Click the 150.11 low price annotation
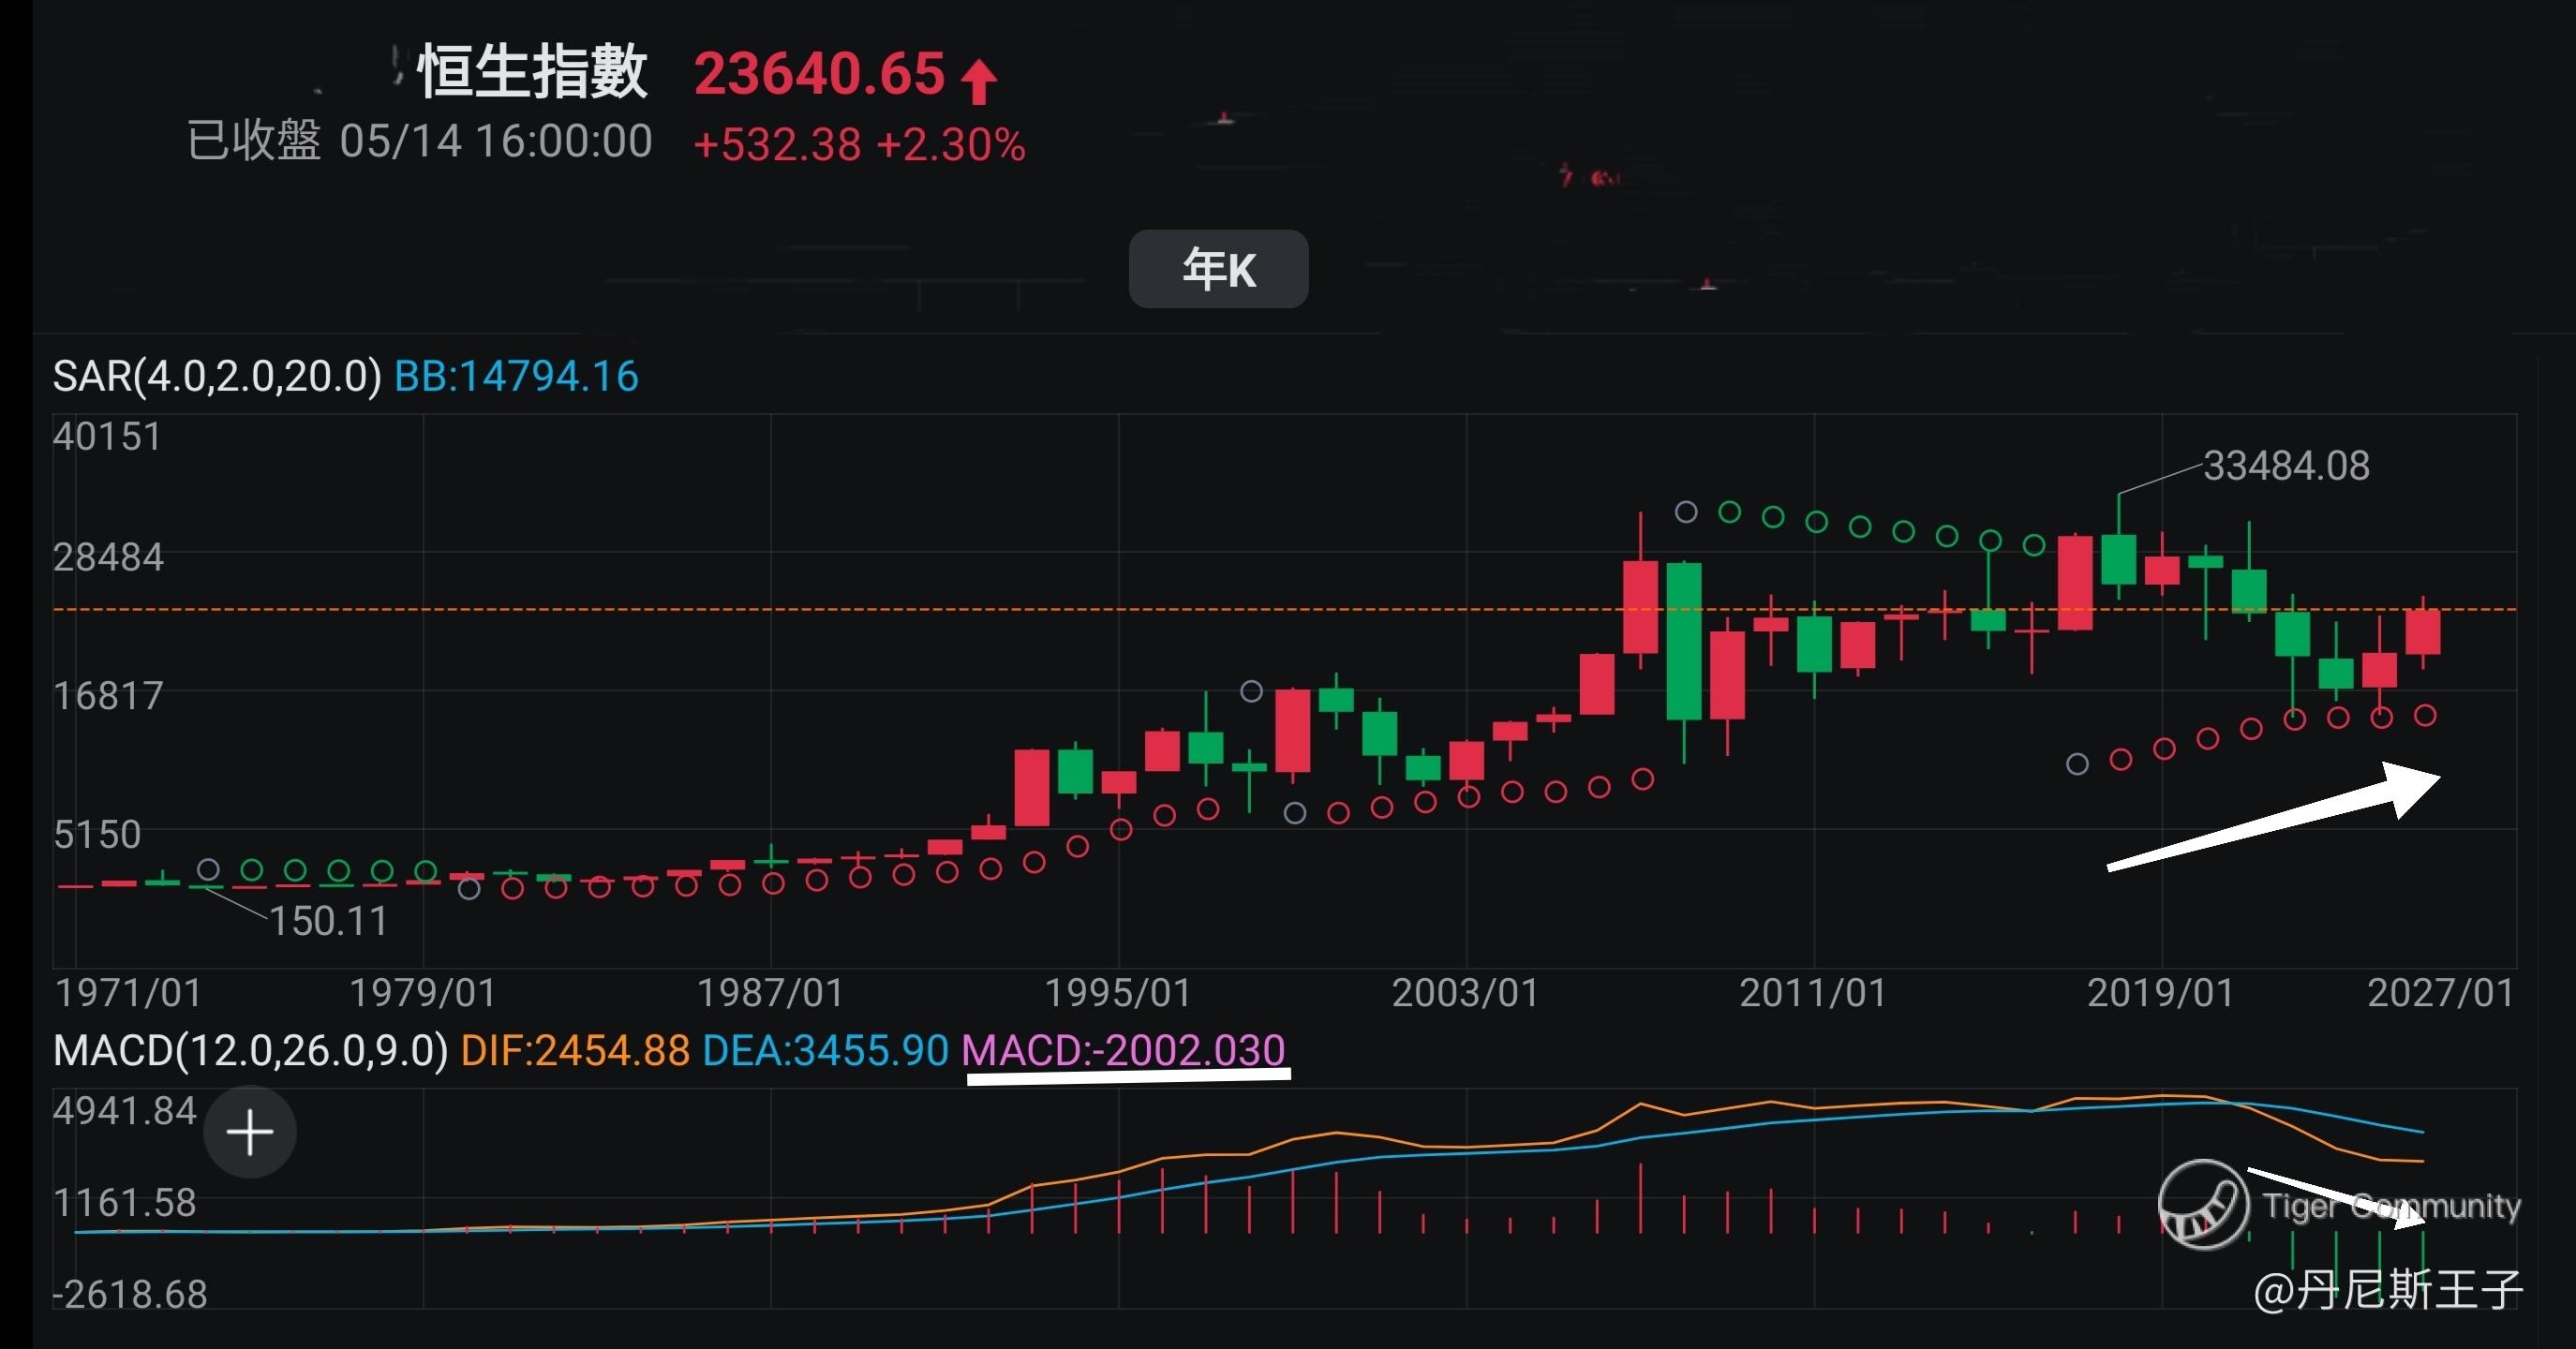The width and height of the screenshot is (2576, 1349). click(x=329, y=921)
